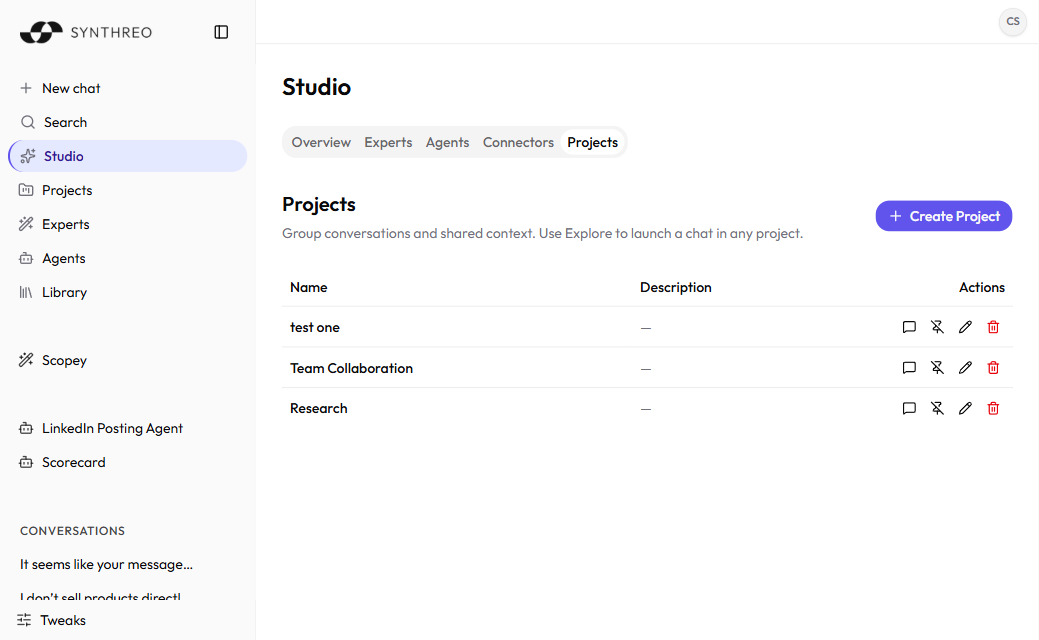The width and height of the screenshot is (1039, 640).
Task: Open the Scorecard agent
Action: (x=127, y=462)
